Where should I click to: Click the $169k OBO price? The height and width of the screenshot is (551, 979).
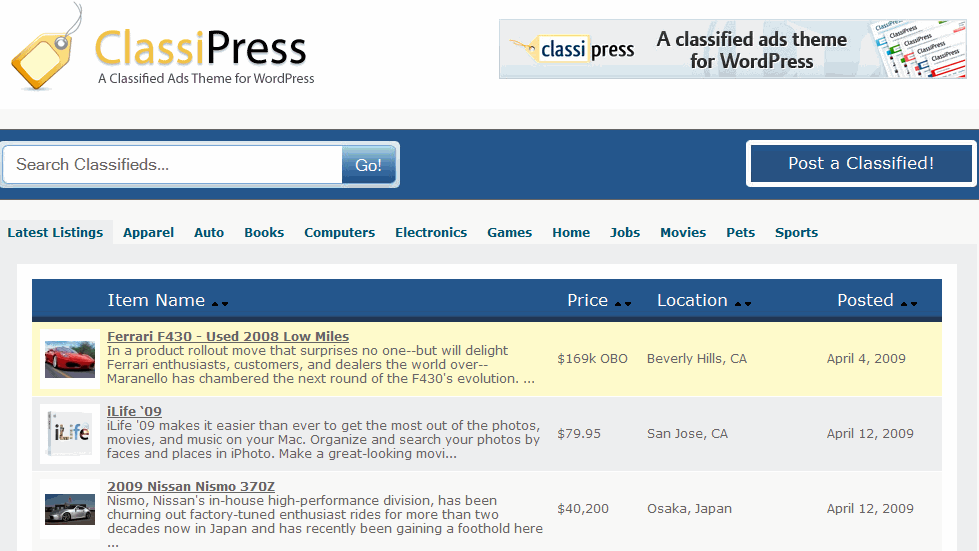(592, 359)
